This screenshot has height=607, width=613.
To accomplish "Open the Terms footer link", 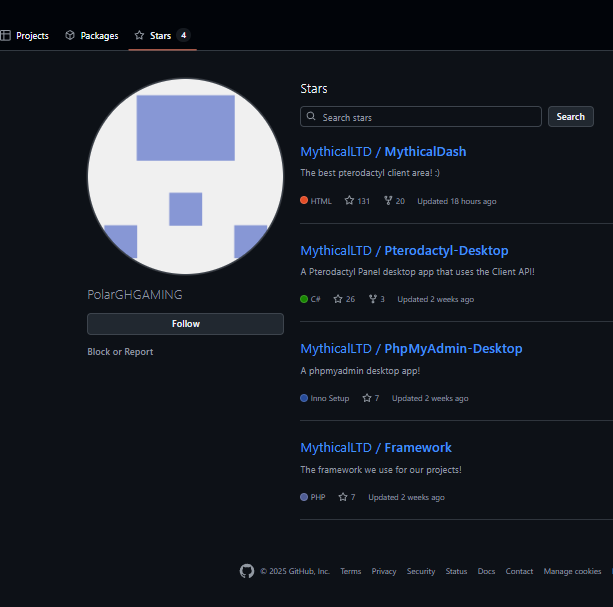I will click(x=351, y=571).
